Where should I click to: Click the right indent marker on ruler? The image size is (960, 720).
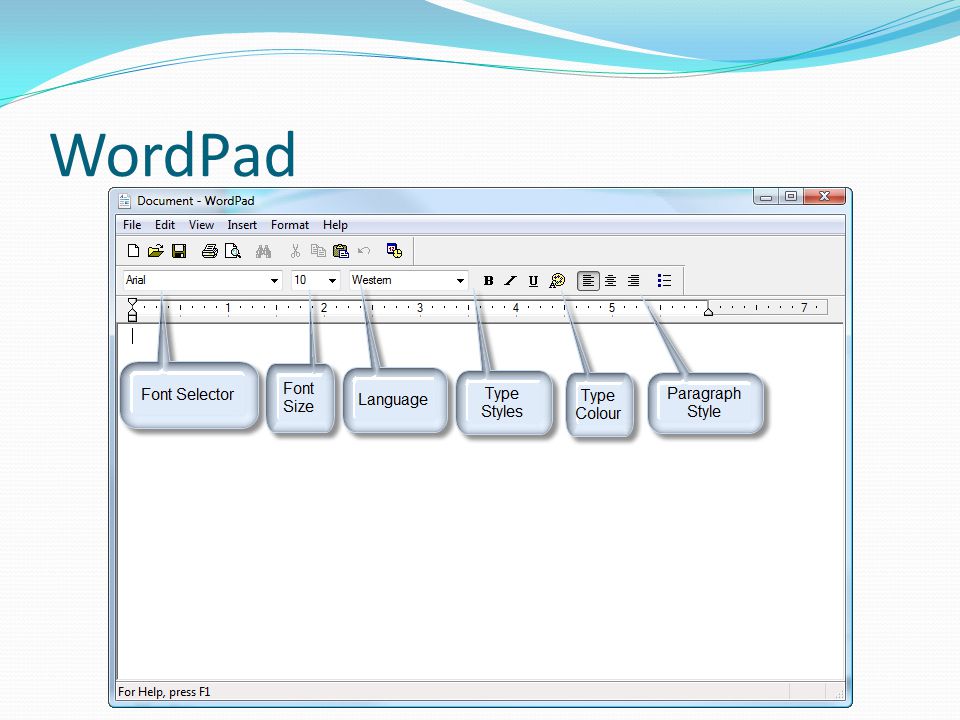[708, 311]
